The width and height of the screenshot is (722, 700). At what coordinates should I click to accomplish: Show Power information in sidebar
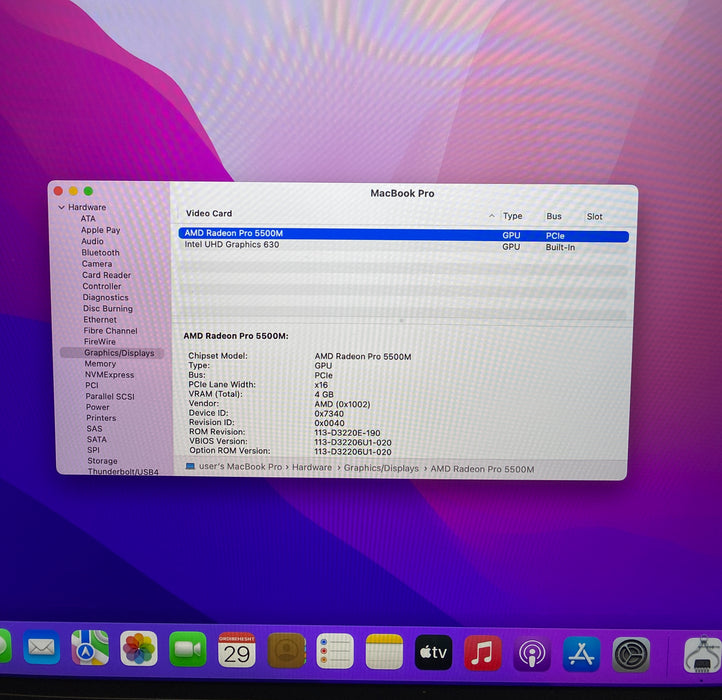coord(98,407)
